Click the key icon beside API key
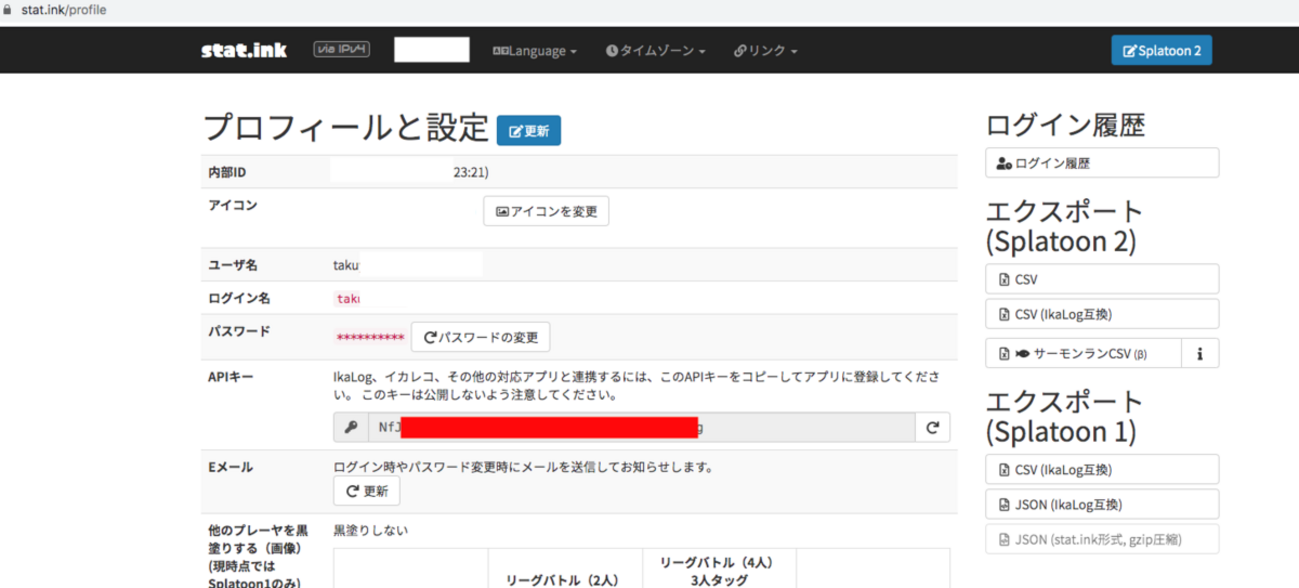 (351, 427)
